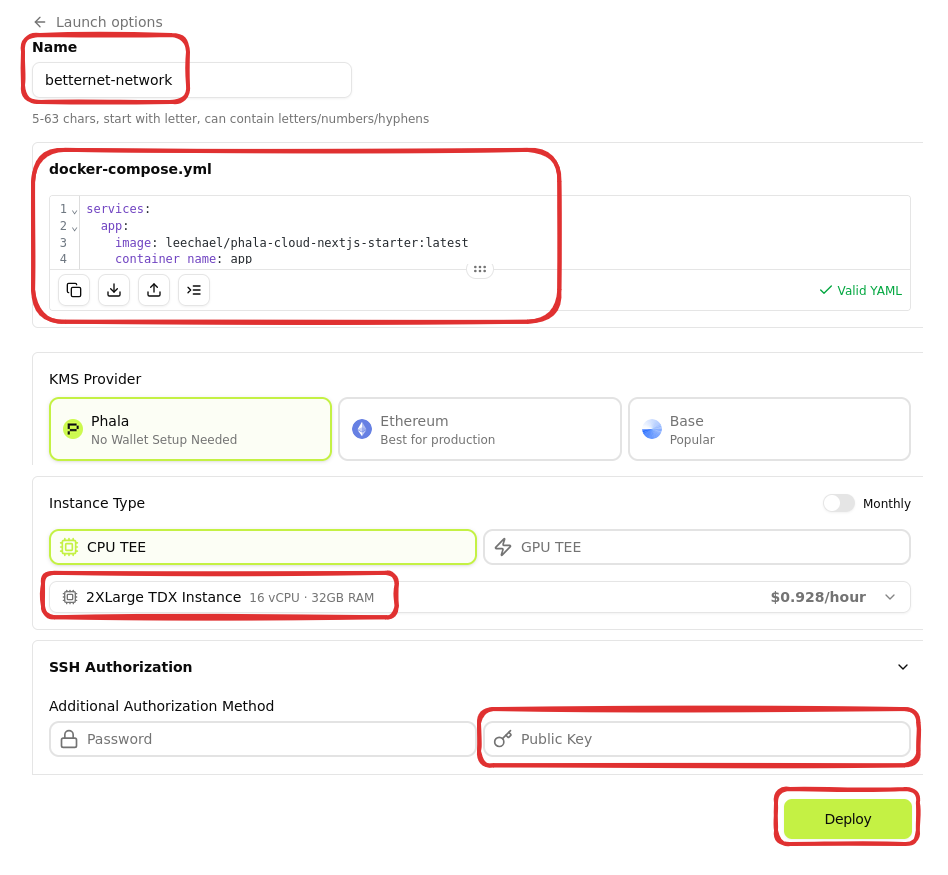
Task: Fold line 1 services block in editor
Action: pos(74,210)
